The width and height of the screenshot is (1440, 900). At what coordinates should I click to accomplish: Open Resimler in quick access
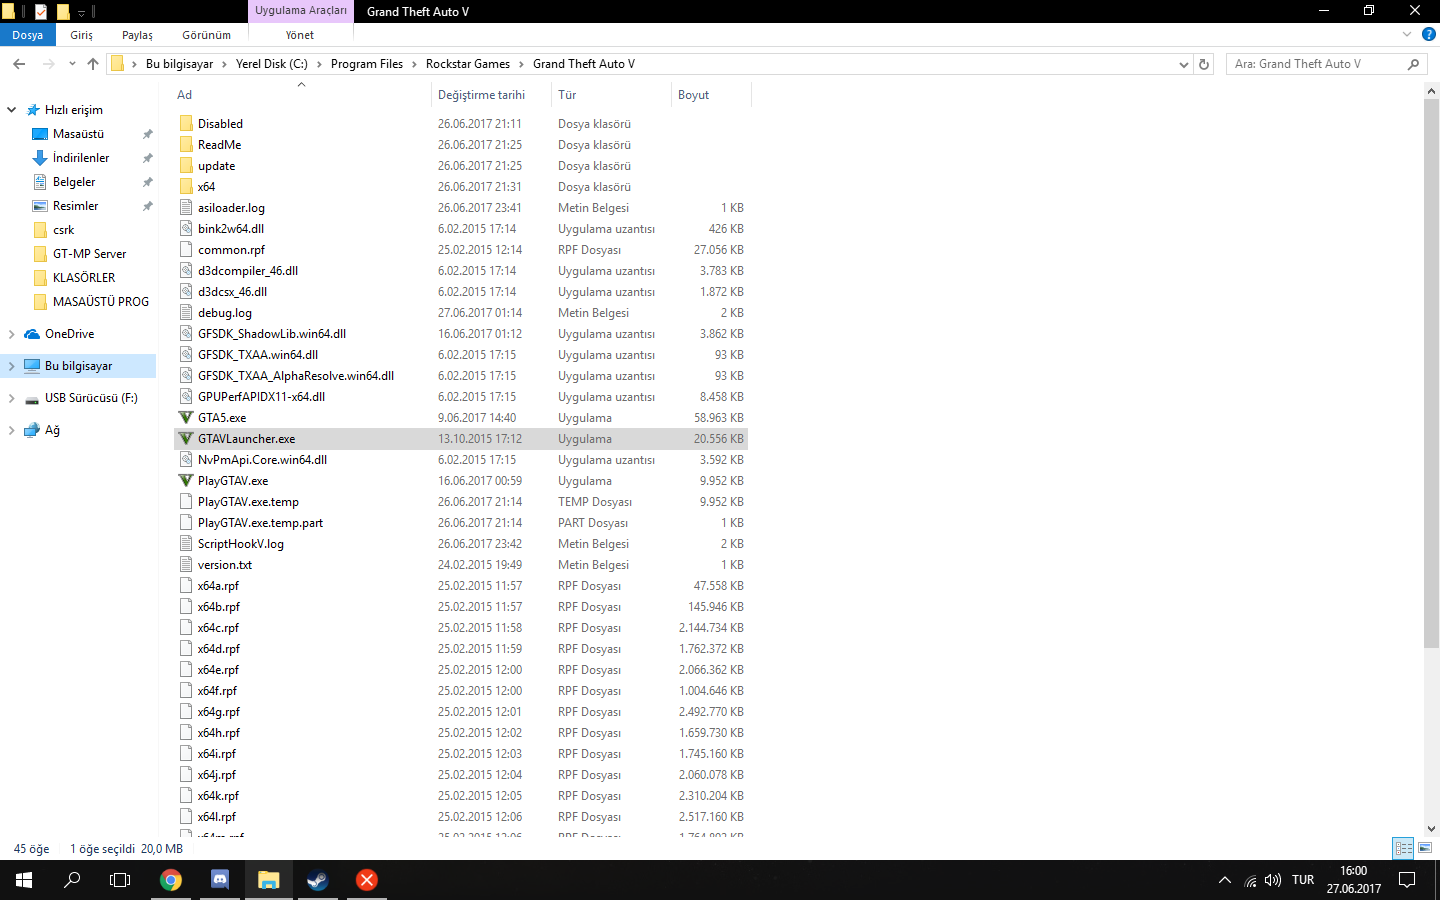pyautogui.click(x=76, y=206)
